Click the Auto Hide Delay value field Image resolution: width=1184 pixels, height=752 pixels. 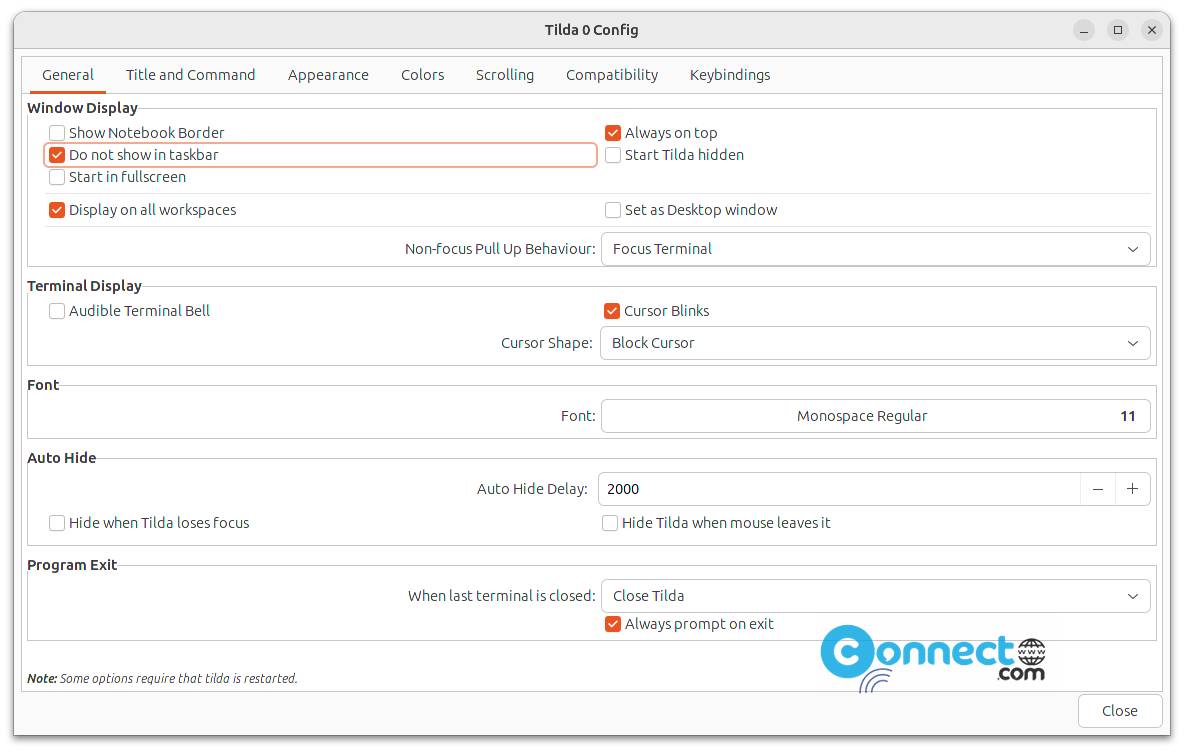[839, 489]
